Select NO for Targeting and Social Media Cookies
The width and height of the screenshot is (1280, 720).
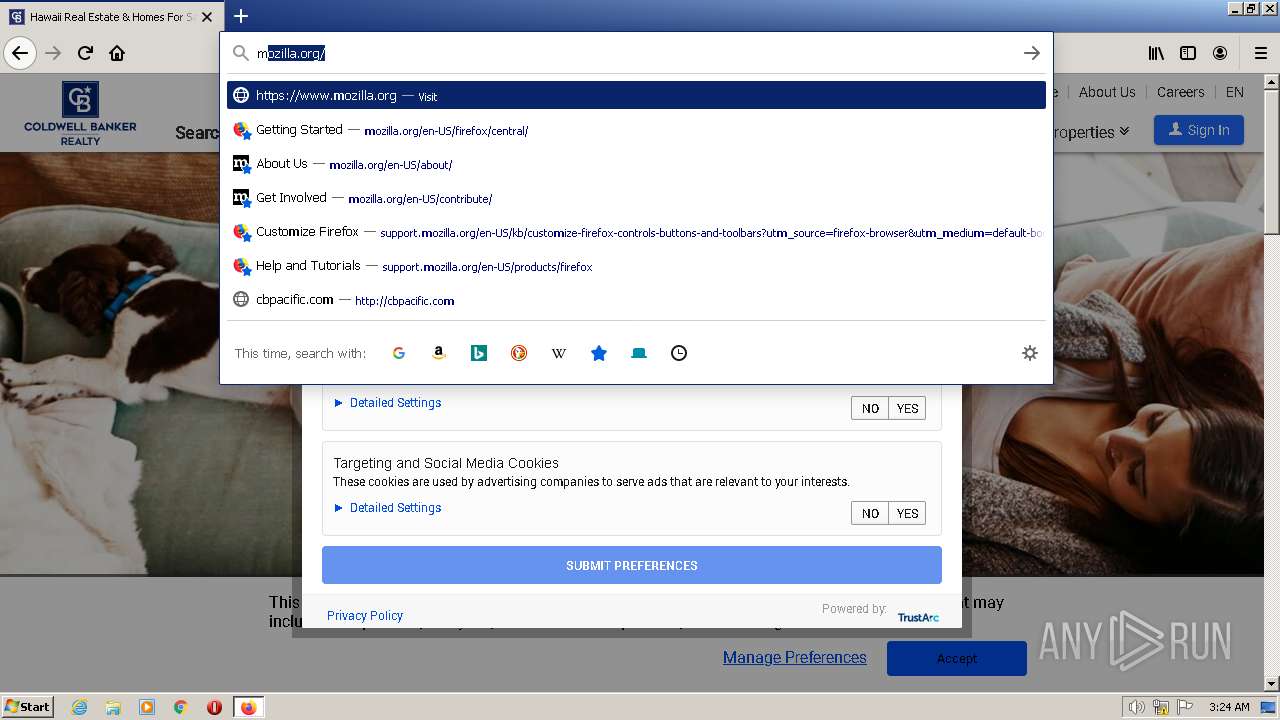870,513
